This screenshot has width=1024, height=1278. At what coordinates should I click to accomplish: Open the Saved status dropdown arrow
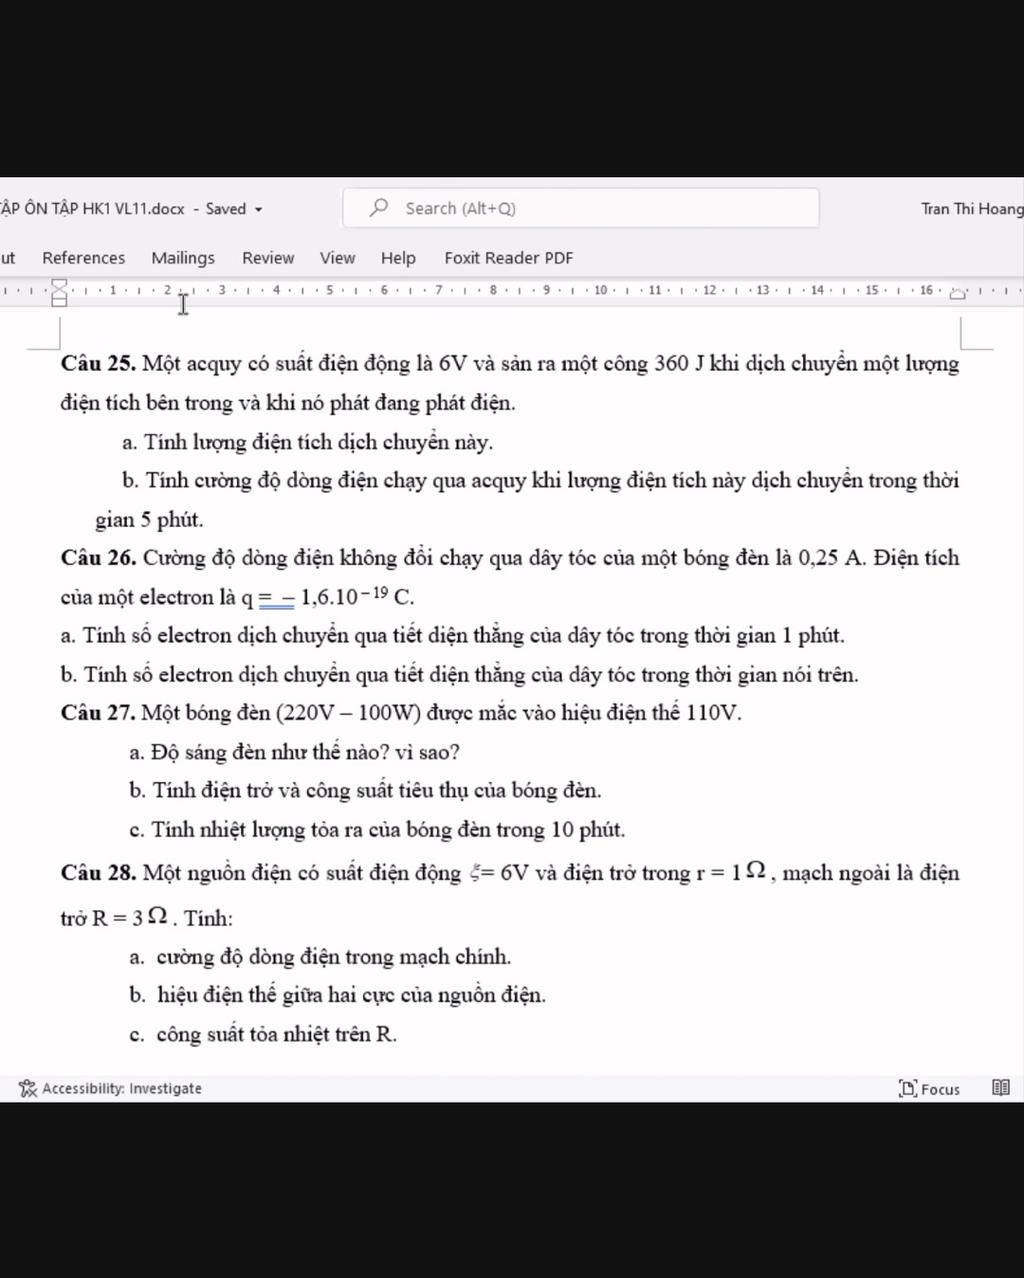click(x=258, y=209)
